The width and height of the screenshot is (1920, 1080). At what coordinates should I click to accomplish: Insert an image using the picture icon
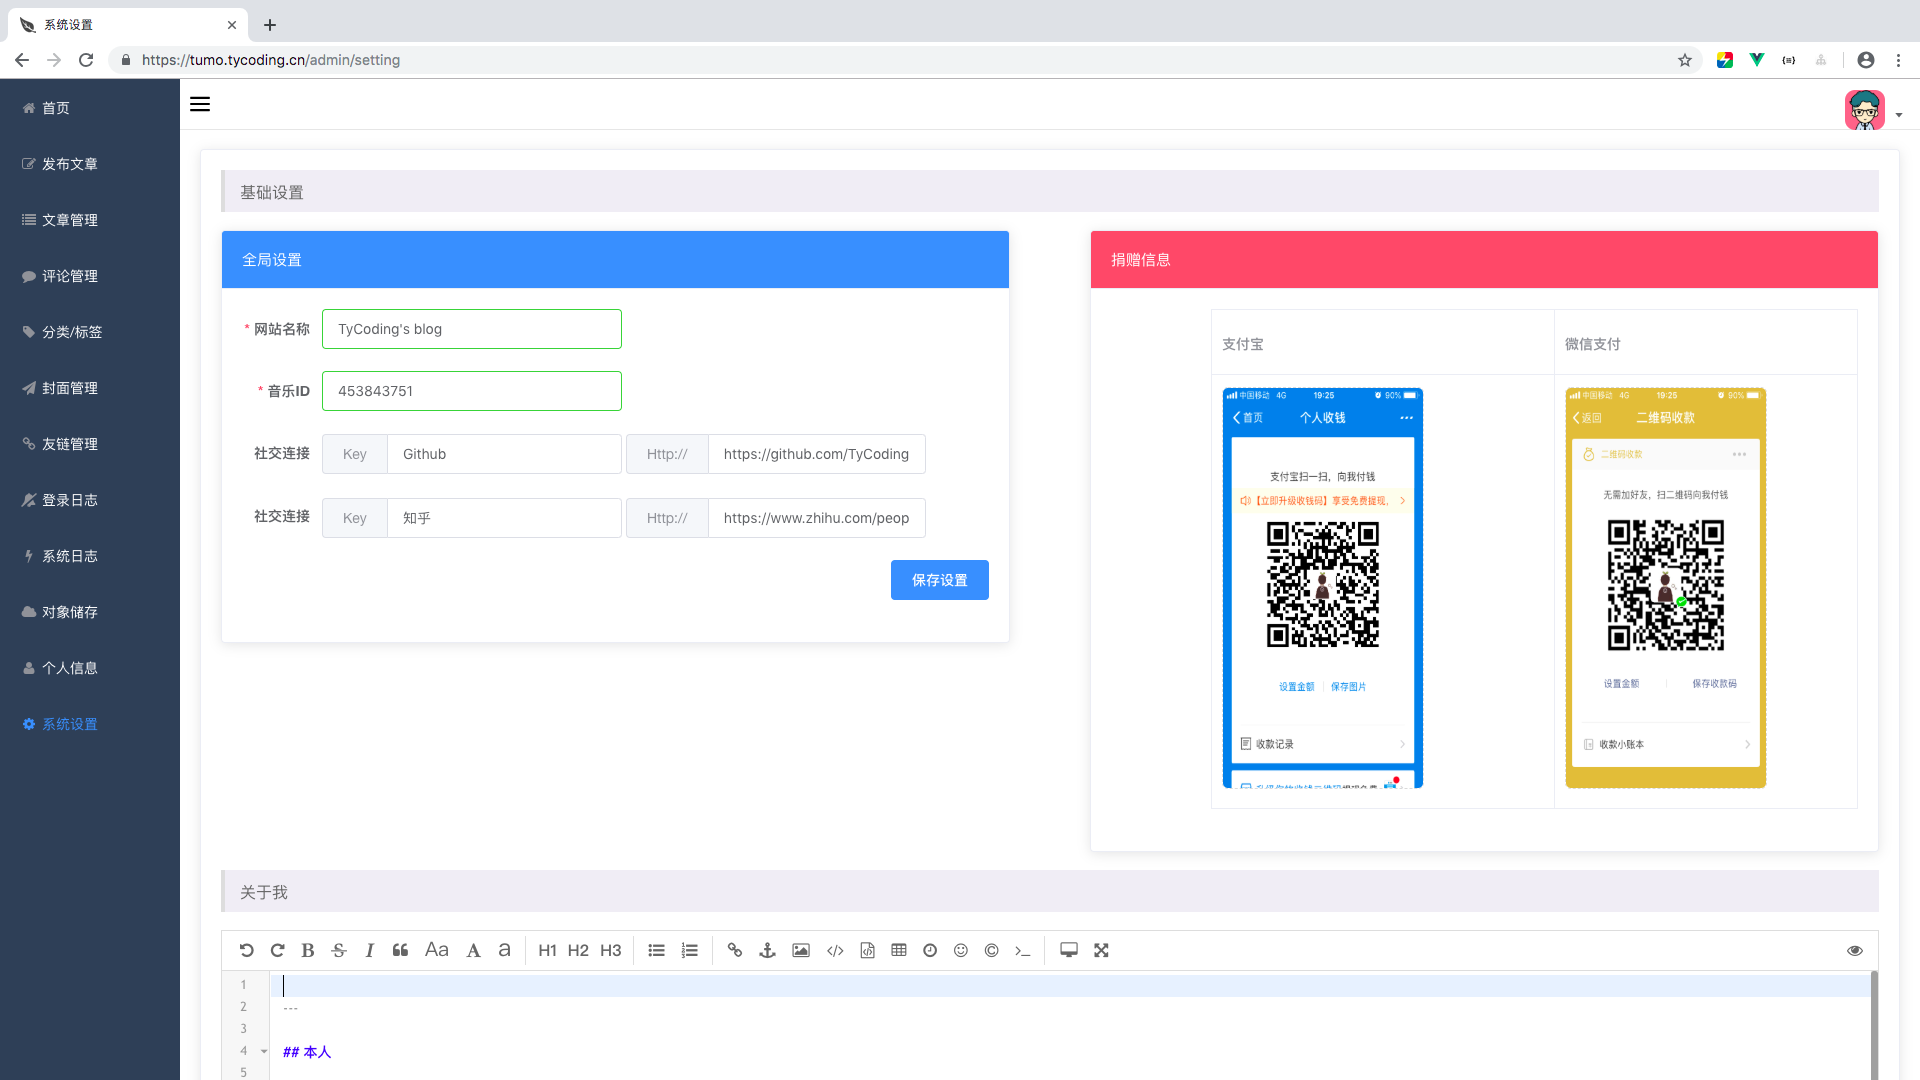pyautogui.click(x=801, y=950)
